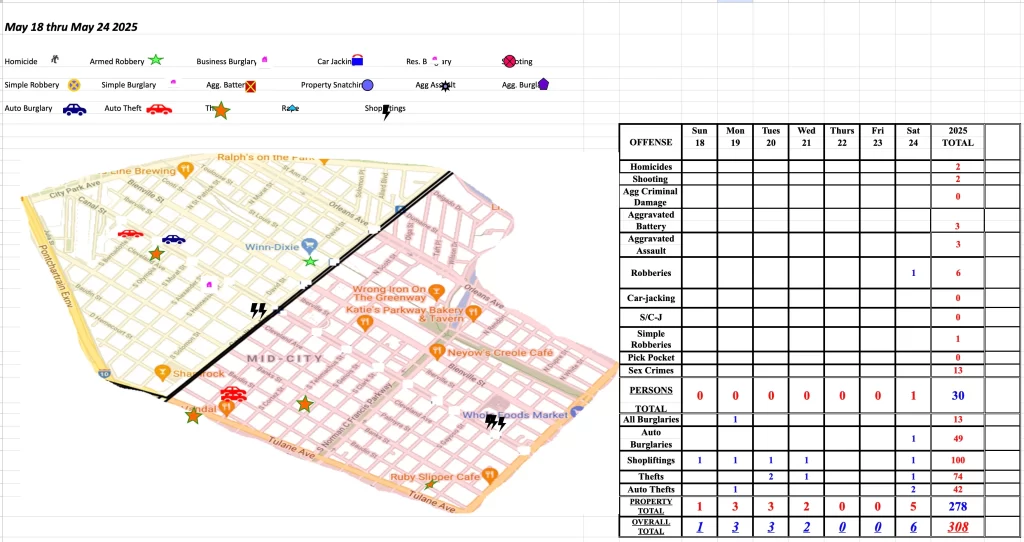
Task: Click the 'Sex Crimes' row label
Action: coord(650,370)
